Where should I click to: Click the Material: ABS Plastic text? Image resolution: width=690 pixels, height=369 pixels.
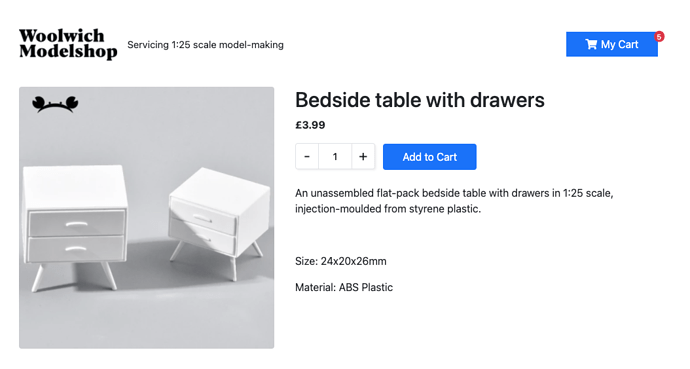344,287
